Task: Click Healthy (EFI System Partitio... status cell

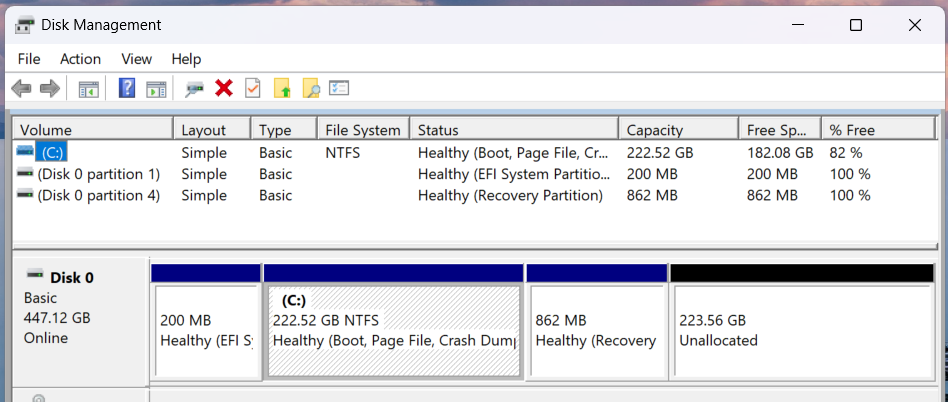Action: (514, 174)
